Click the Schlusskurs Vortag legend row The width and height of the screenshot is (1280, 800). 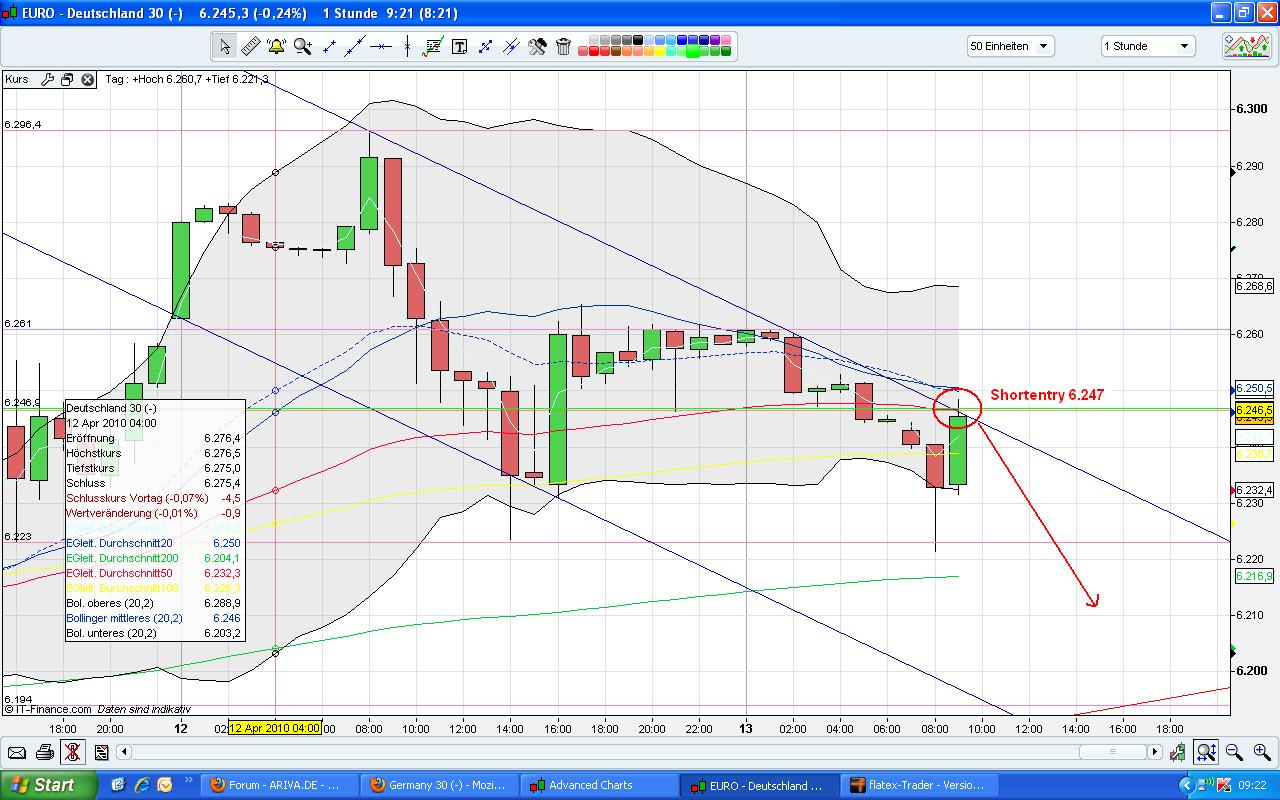coord(154,498)
